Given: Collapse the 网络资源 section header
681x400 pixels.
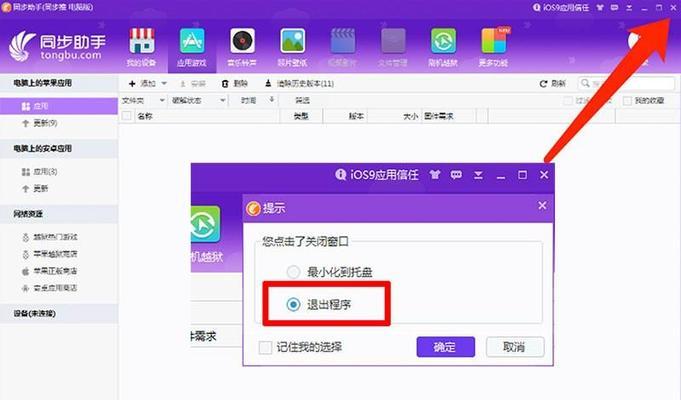Looking at the screenshot, I should pos(59,214).
